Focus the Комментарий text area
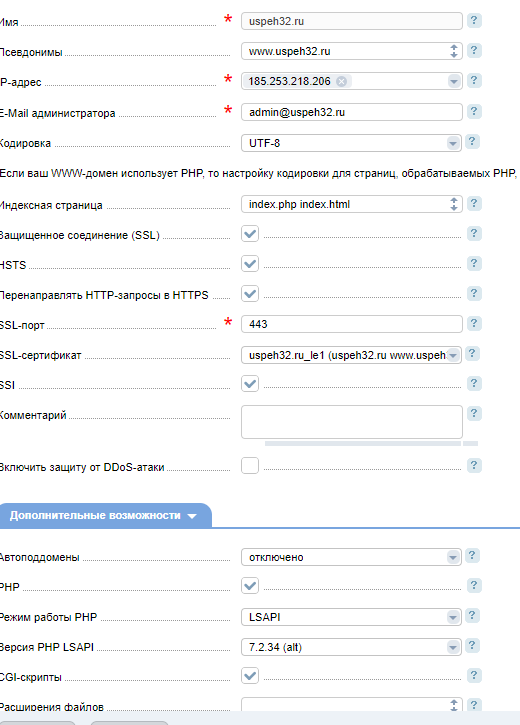The image size is (520, 725). click(x=352, y=422)
